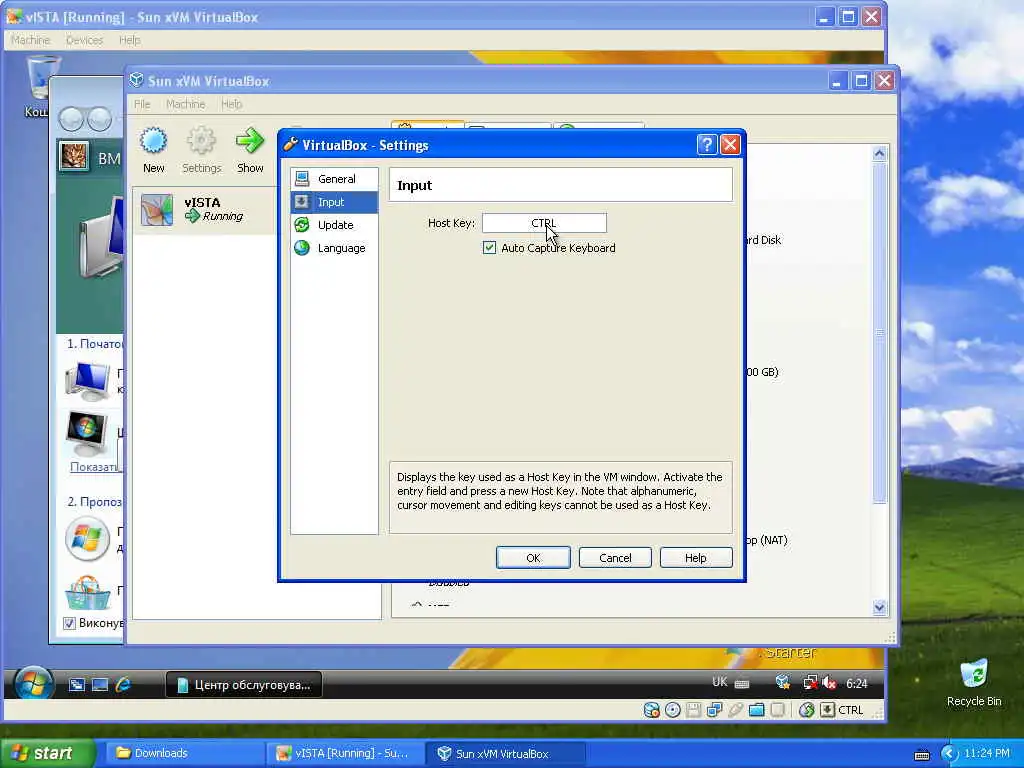This screenshot has width=1024, height=768.
Task: Toggle Auto Capture Keyboard checkbox
Action: point(489,248)
